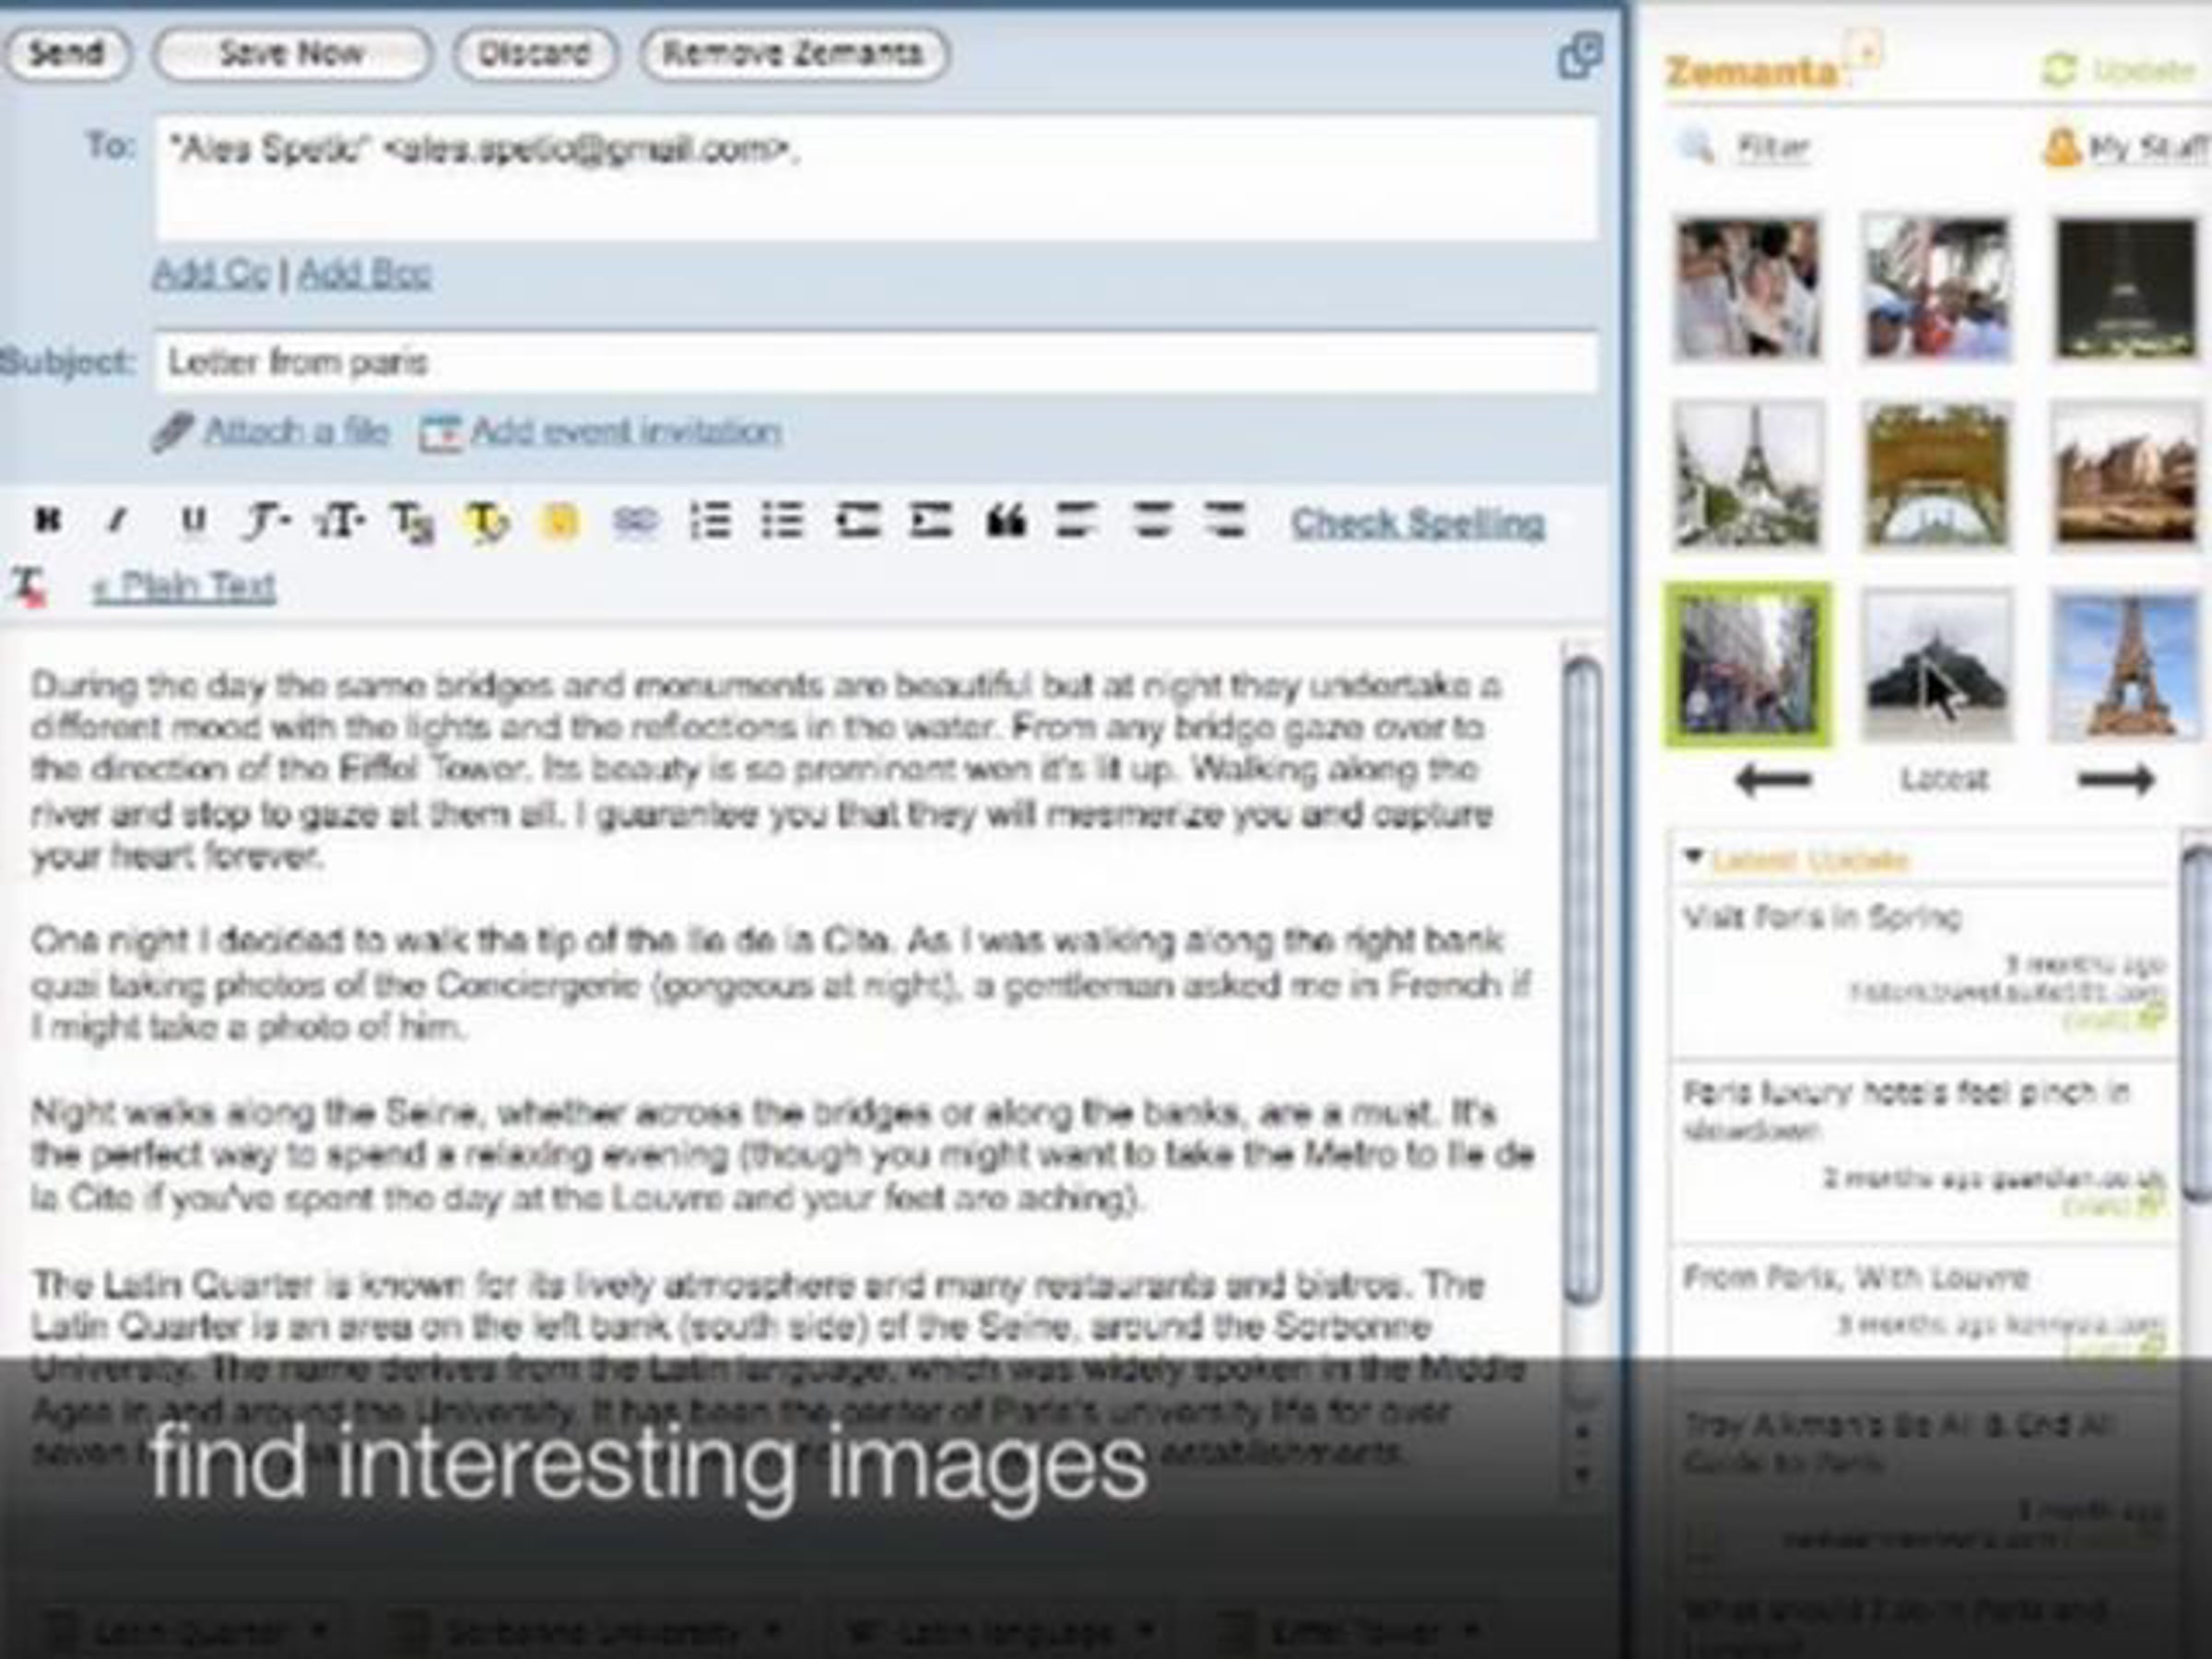Image resolution: width=2212 pixels, height=1659 pixels.
Task: Save the draft with Save Now
Action: [x=292, y=53]
